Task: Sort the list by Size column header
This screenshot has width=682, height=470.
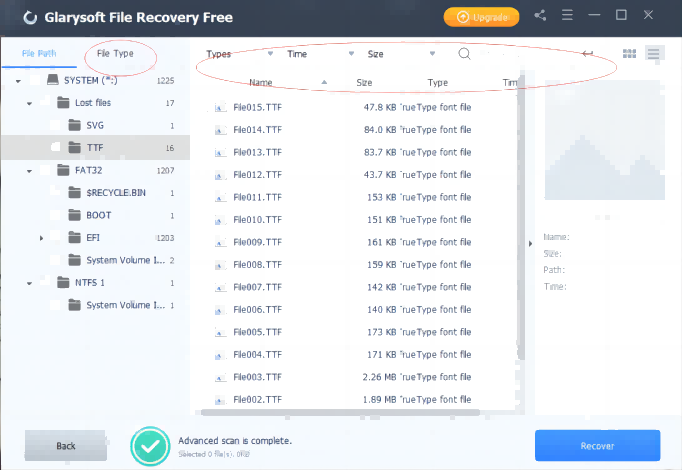Action: (364, 83)
